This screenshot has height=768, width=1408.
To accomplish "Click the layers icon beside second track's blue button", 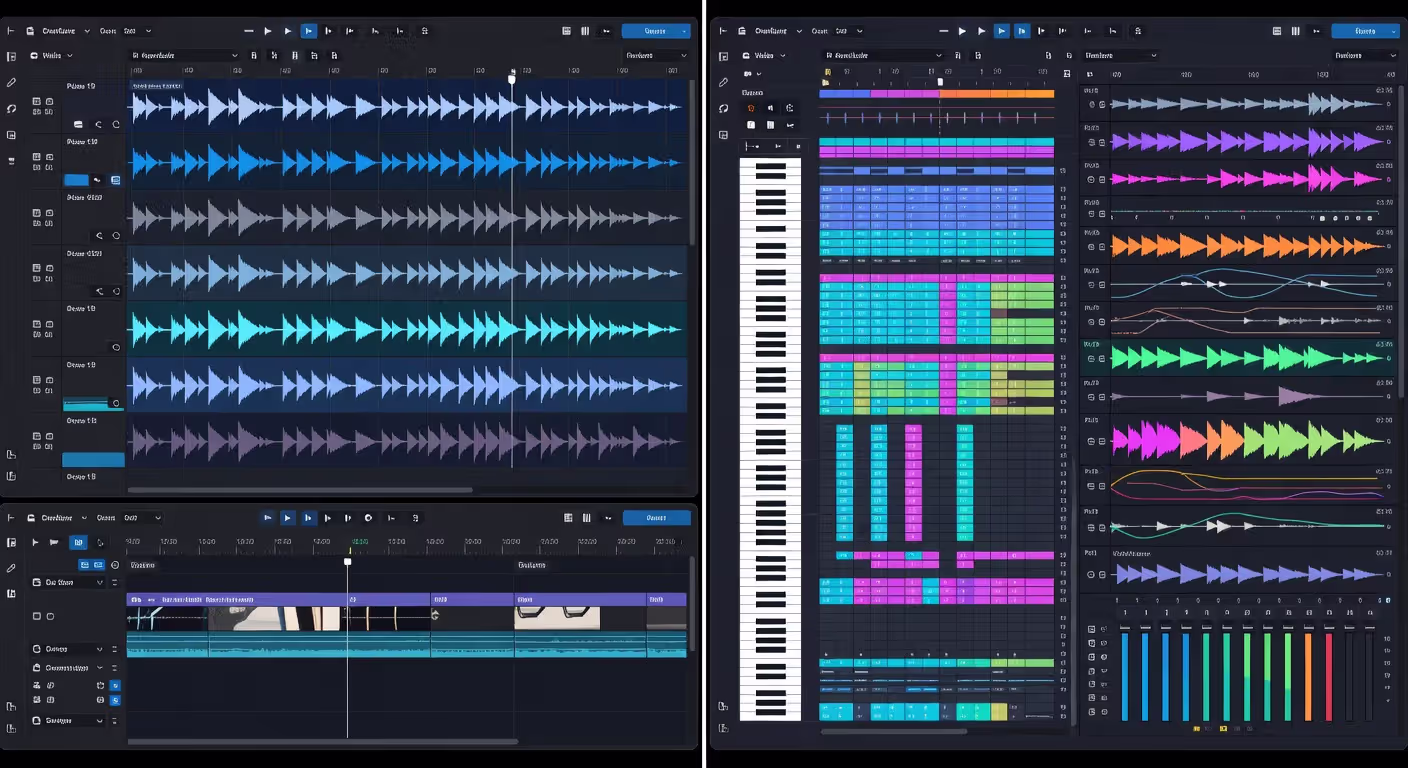I will [x=116, y=180].
